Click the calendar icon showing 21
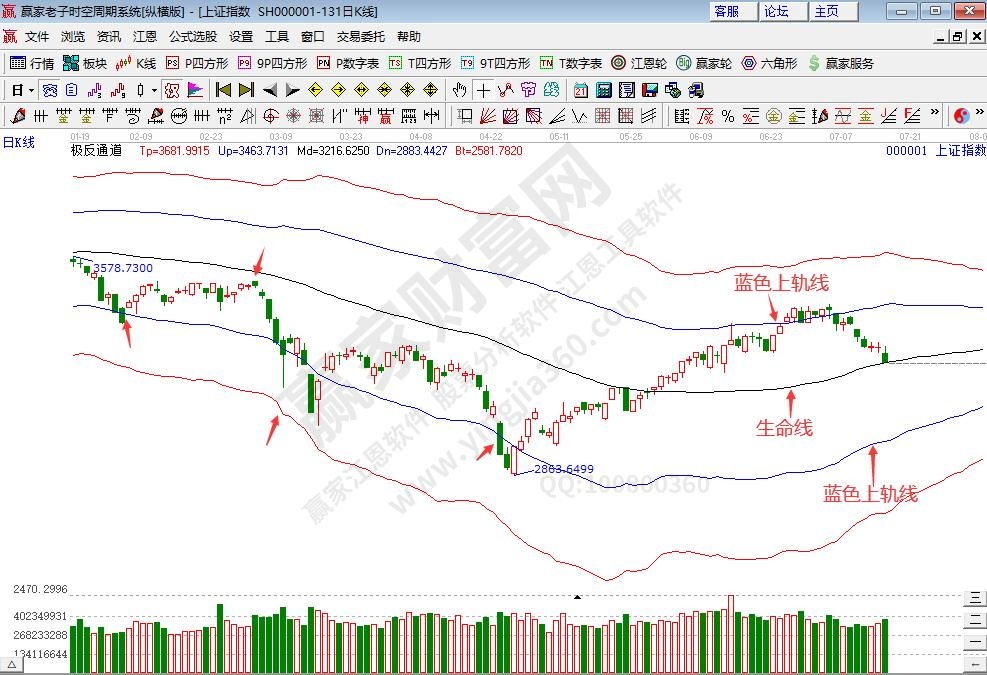The height and width of the screenshot is (675, 987). 581,89
